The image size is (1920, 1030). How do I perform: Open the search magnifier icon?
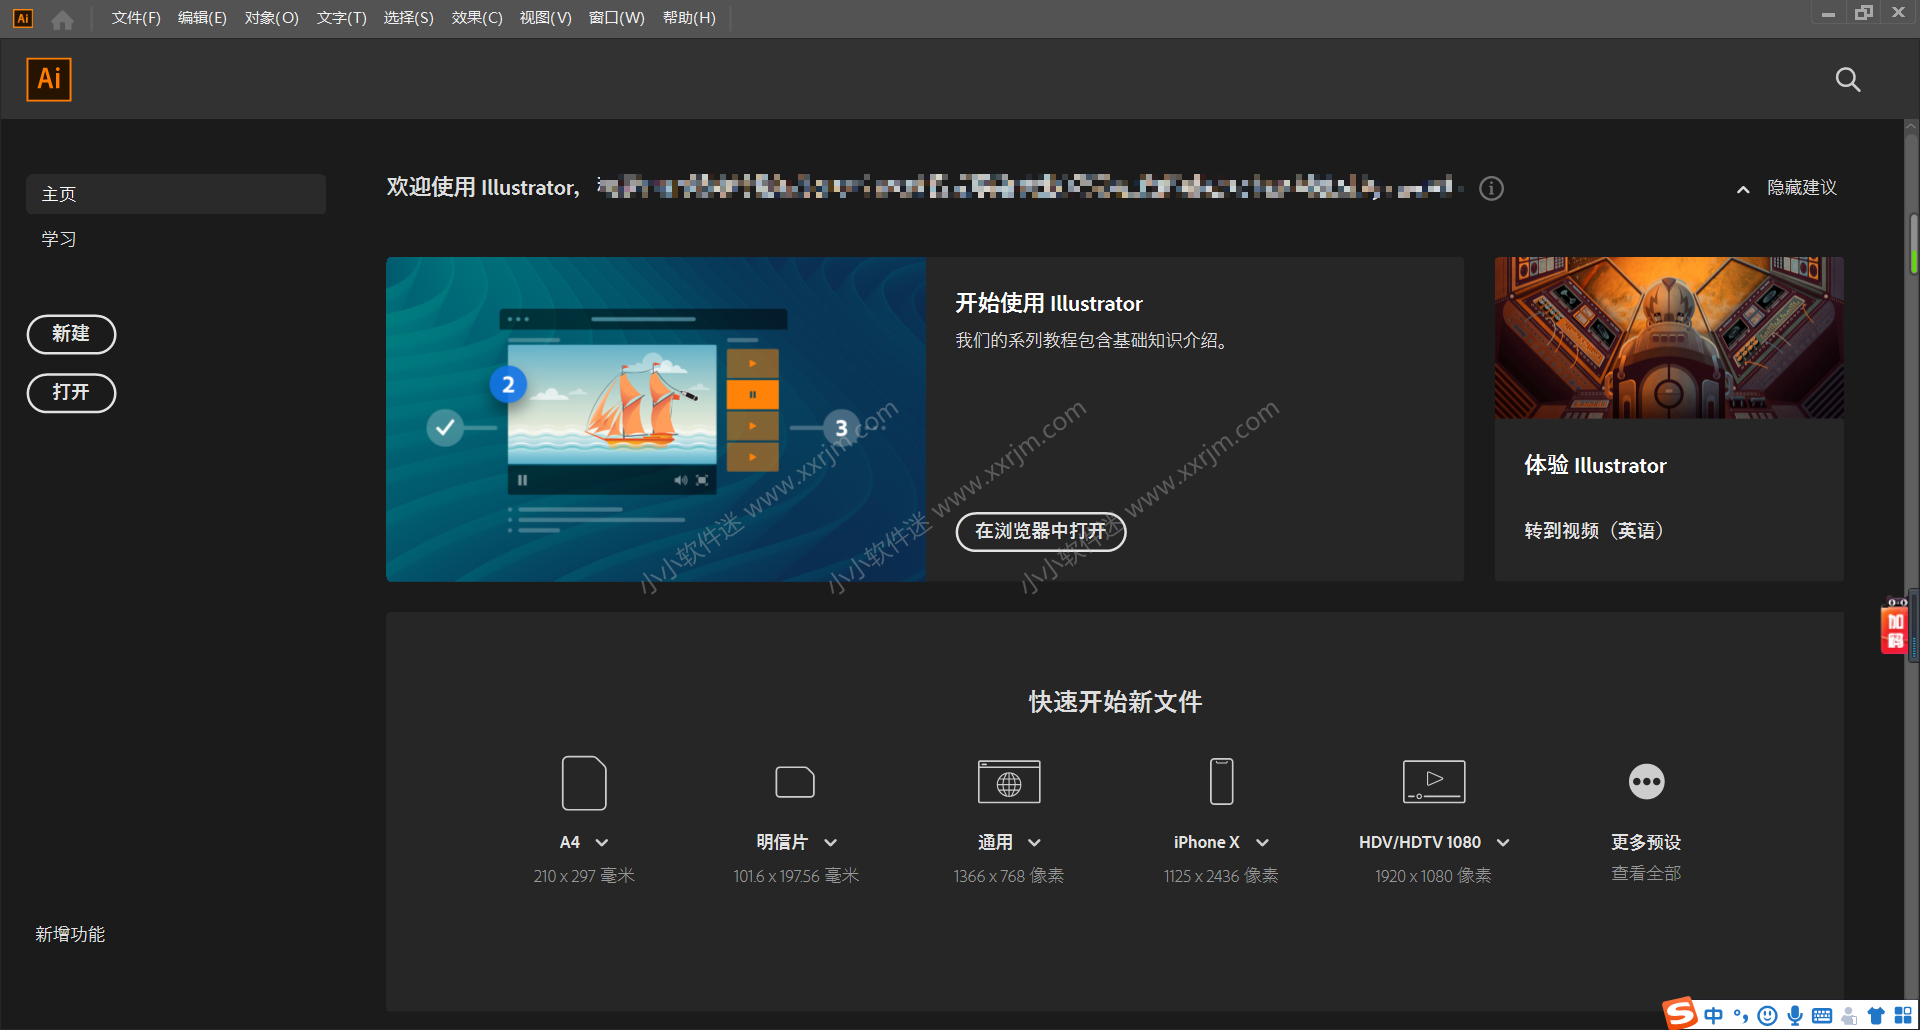pyautogui.click(x=1848, y=80)
